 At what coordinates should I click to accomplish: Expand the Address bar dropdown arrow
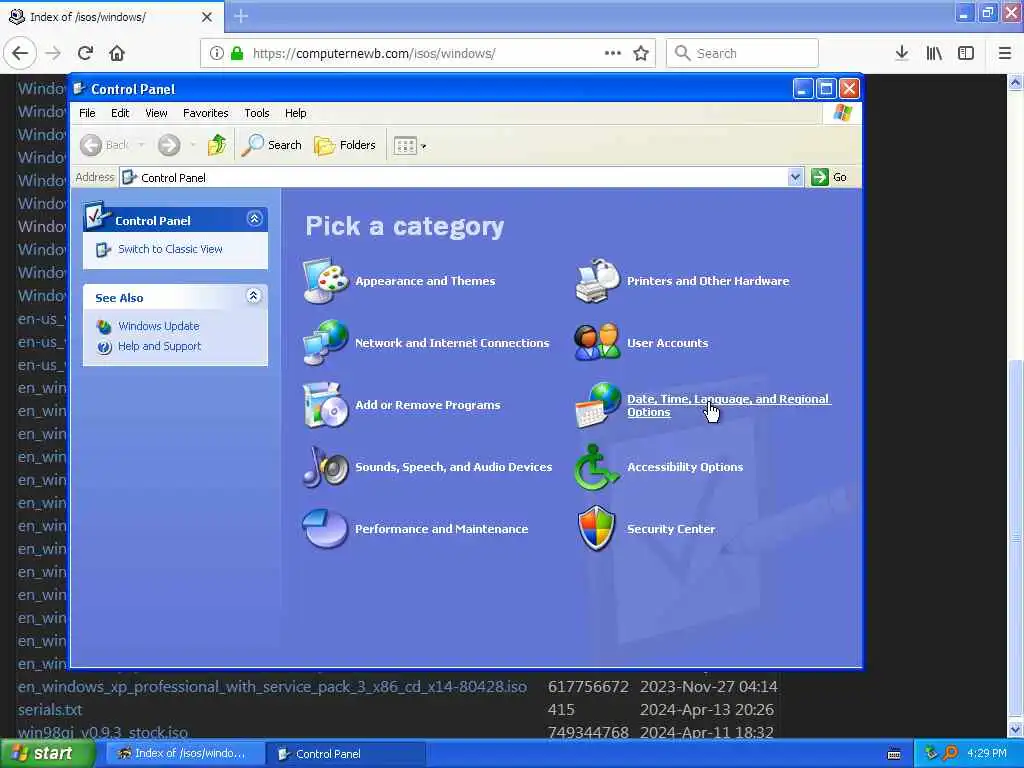tap(795, 177)
